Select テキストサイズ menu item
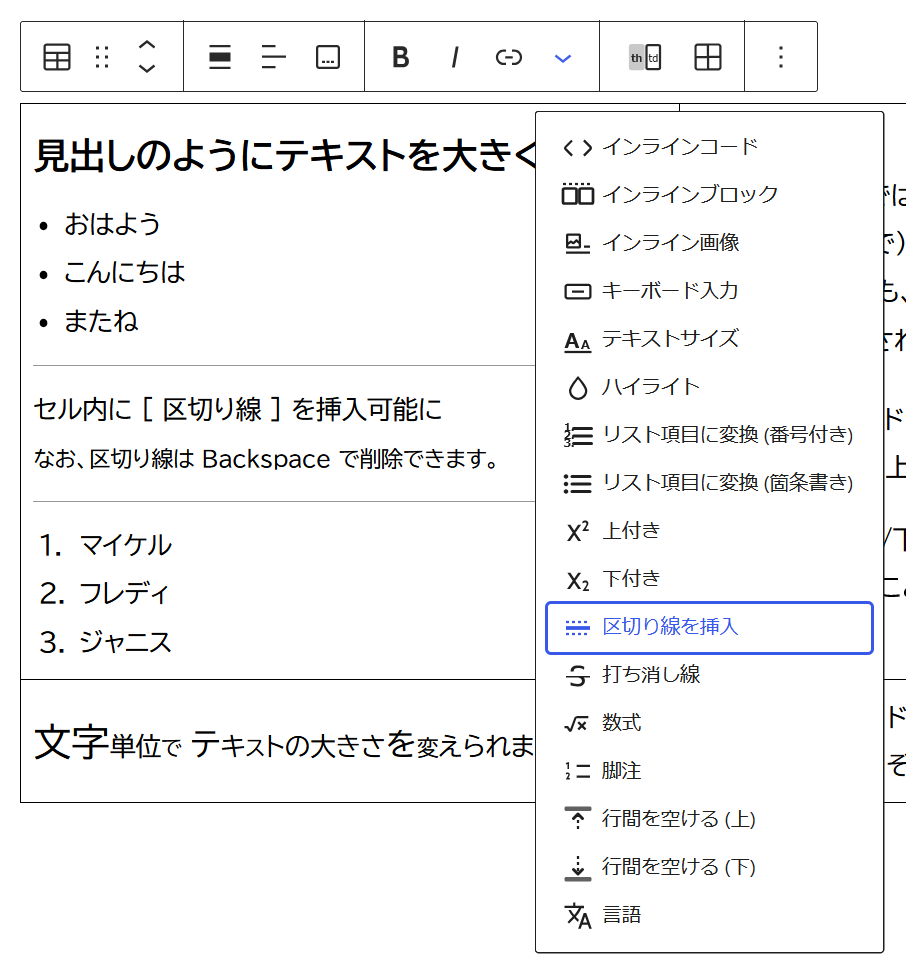 pyautogui.click(x=709, y=339)
